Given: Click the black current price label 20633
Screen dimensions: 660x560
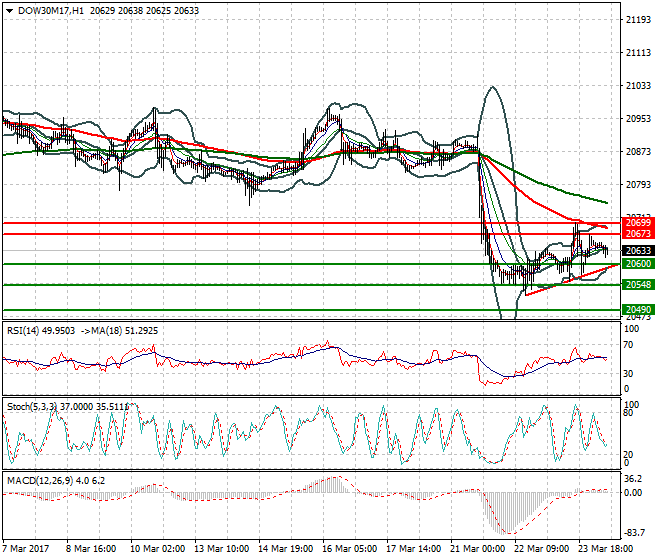Looking at the screenshot, I should 638,251.
